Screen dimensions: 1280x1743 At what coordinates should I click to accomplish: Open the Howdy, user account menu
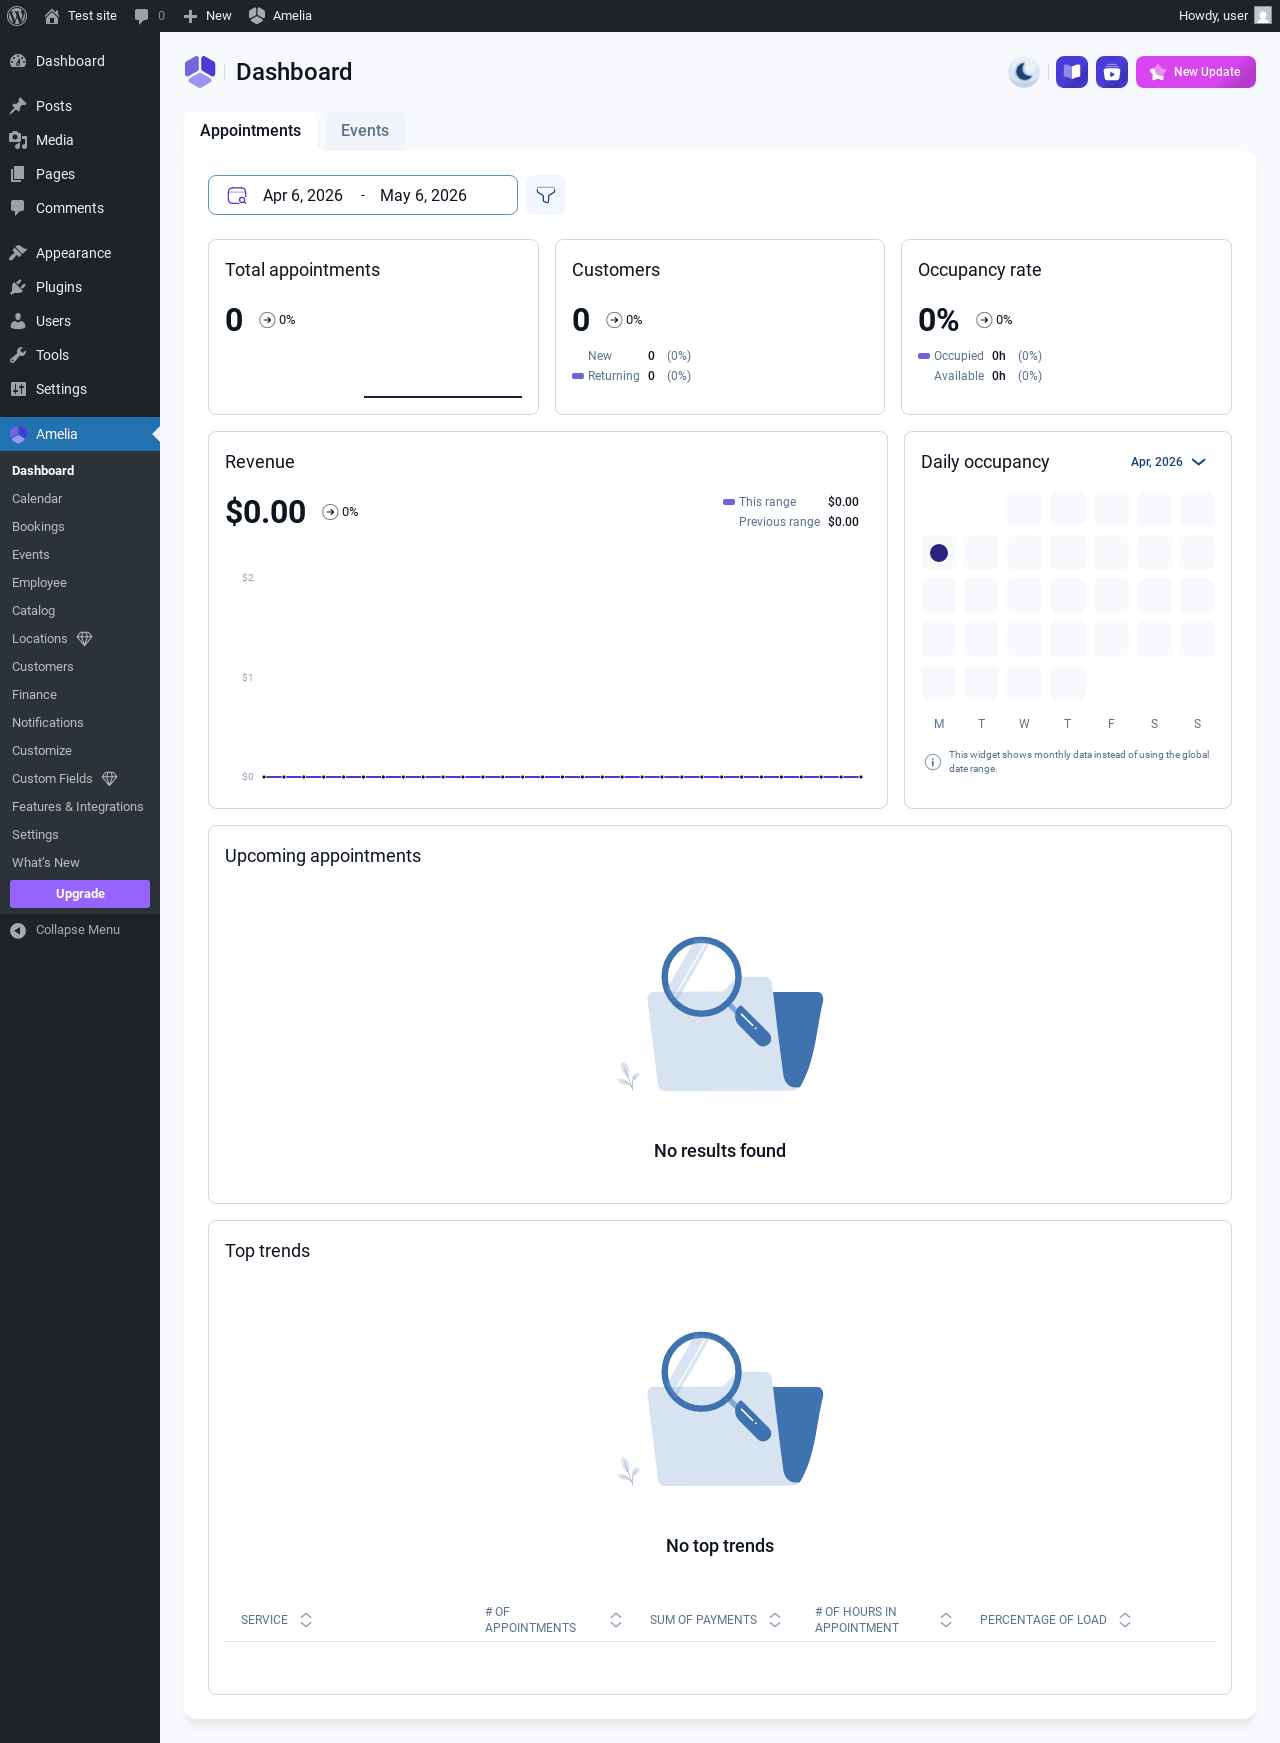tap(1224, 16)
